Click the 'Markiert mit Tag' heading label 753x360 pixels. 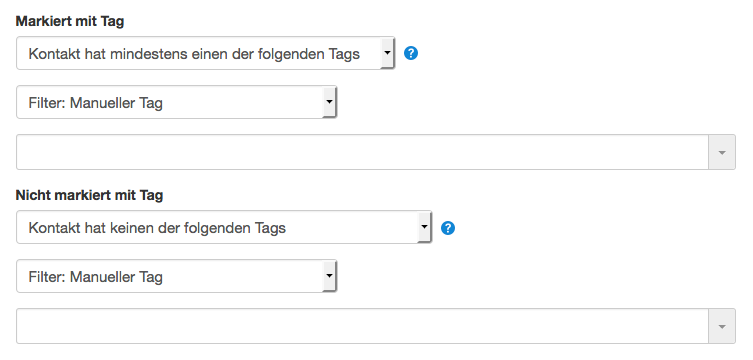click(x=70, y=22)
